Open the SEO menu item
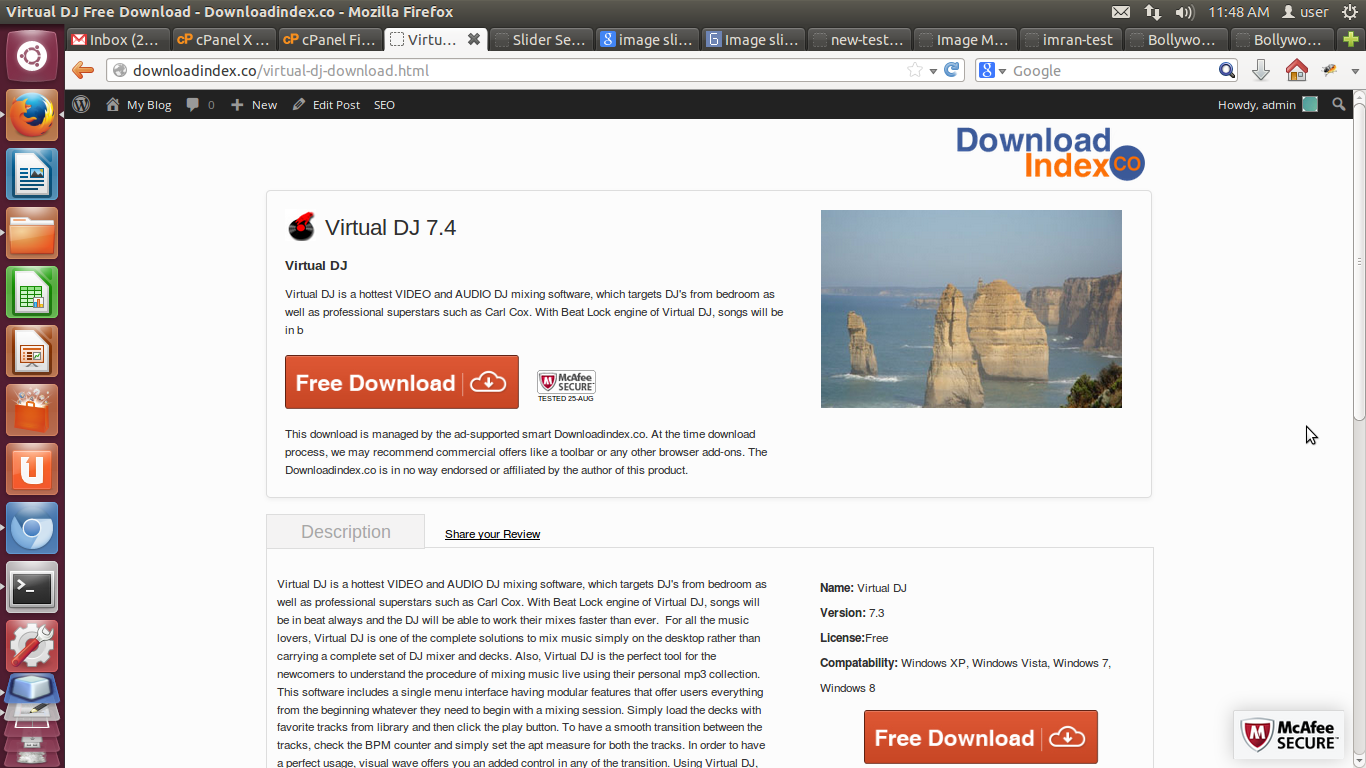This screenshot has width=1366, height=768. click(384, 104)
